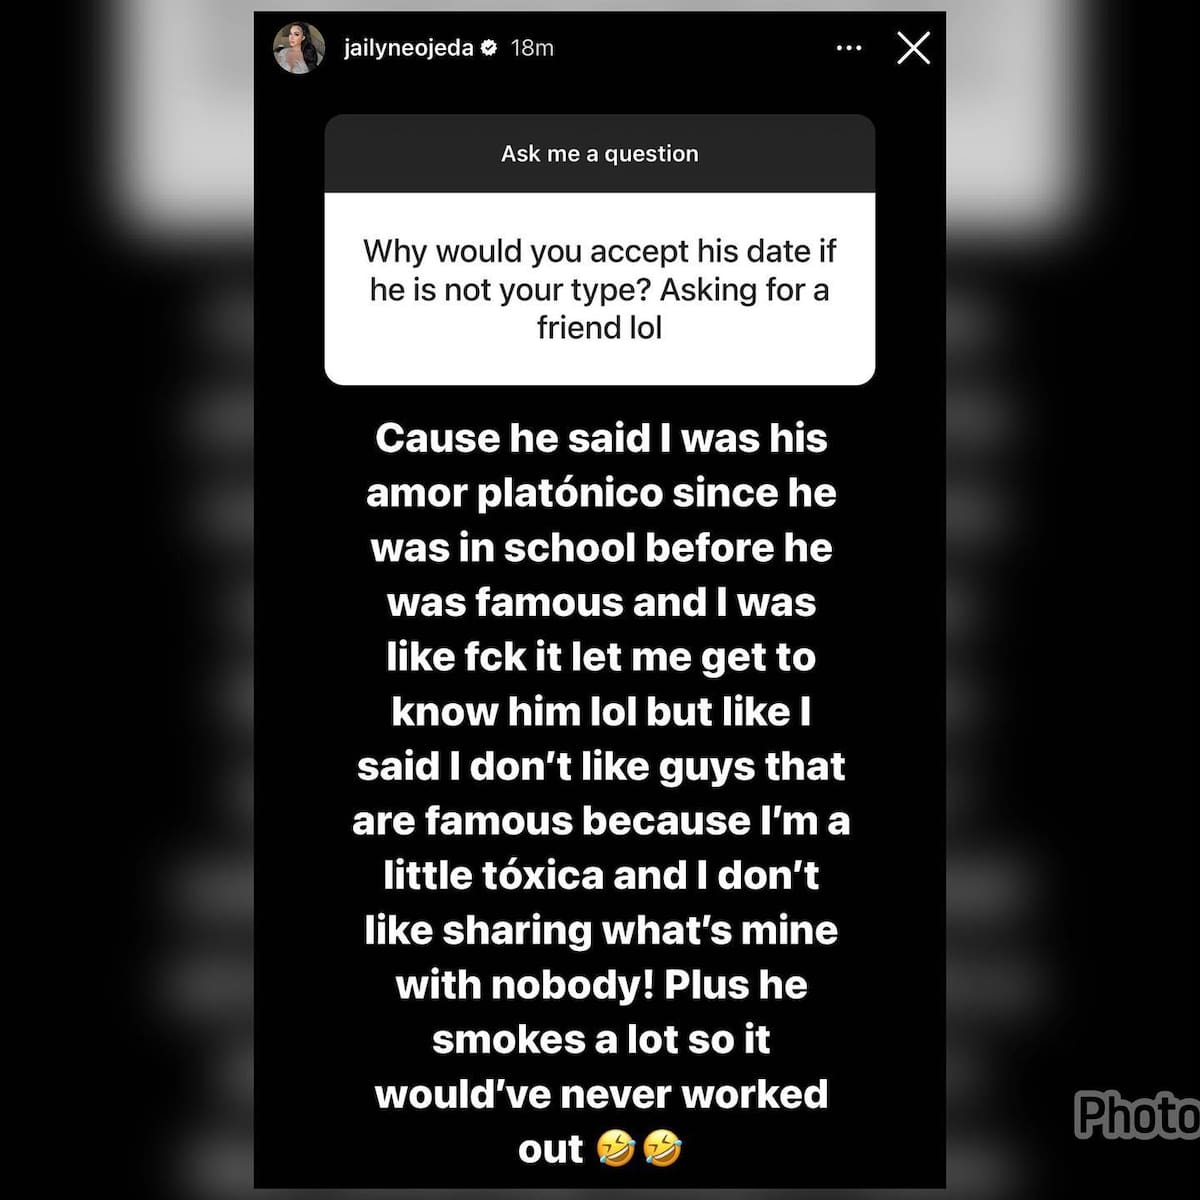1200x1200 pixels.
Task: Open jailyneojeda's profile picture
Action: [x=299, y=48]
